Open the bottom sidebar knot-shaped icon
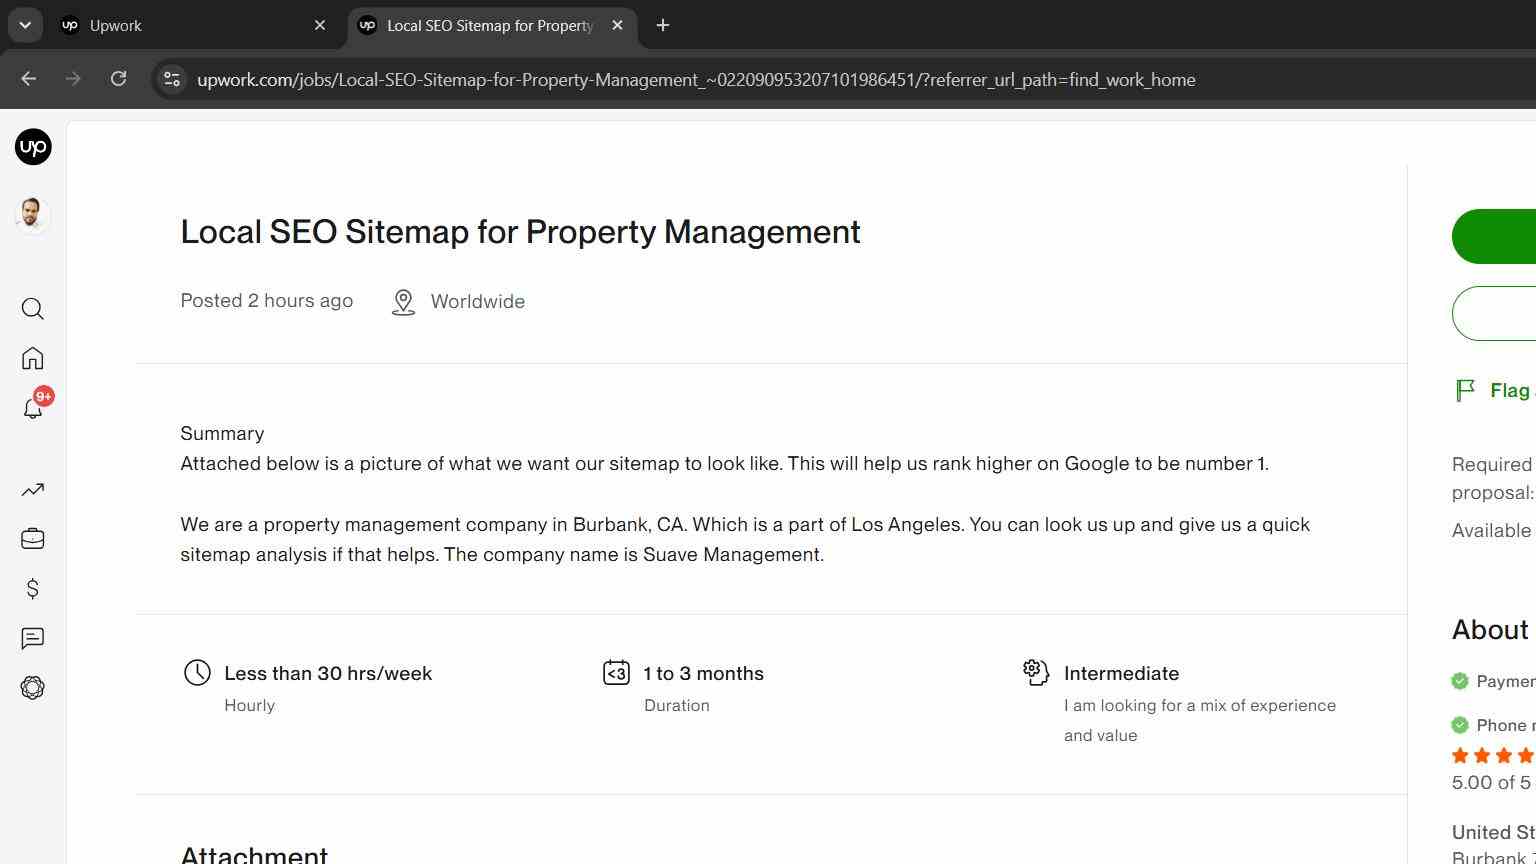 33,688
